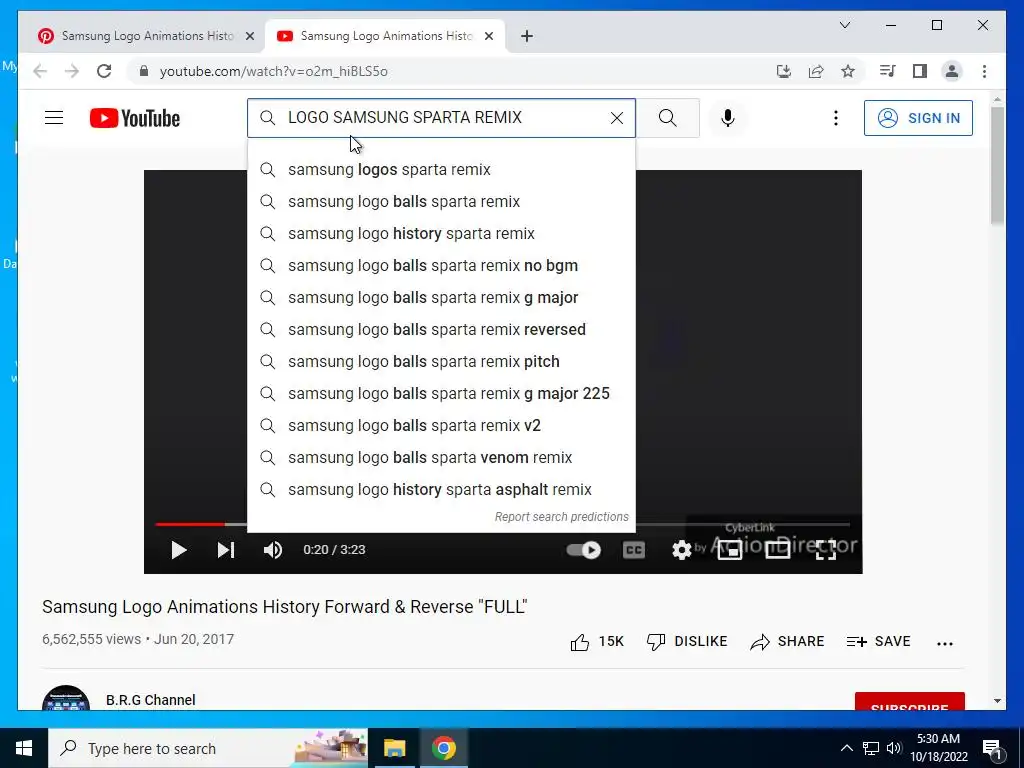The height and width of the screenshot is (768, 1024).
Task: Like the video with thumbs up
Action: pyautogui.click(x=597, y=642)
